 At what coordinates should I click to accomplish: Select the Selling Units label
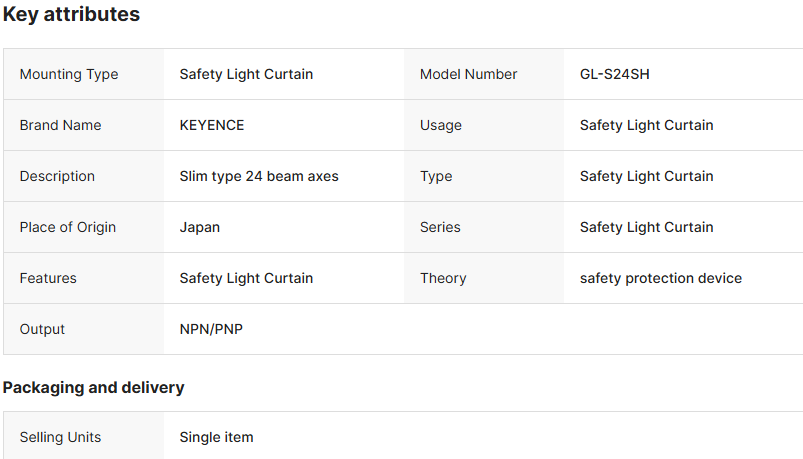(x=60, y=437)
